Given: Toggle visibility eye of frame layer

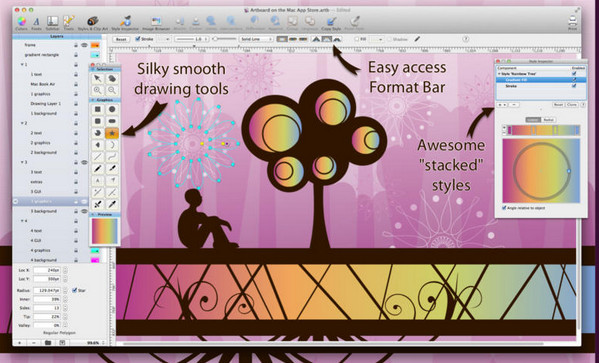Looking at the screenshot, I should pos(84,45).
